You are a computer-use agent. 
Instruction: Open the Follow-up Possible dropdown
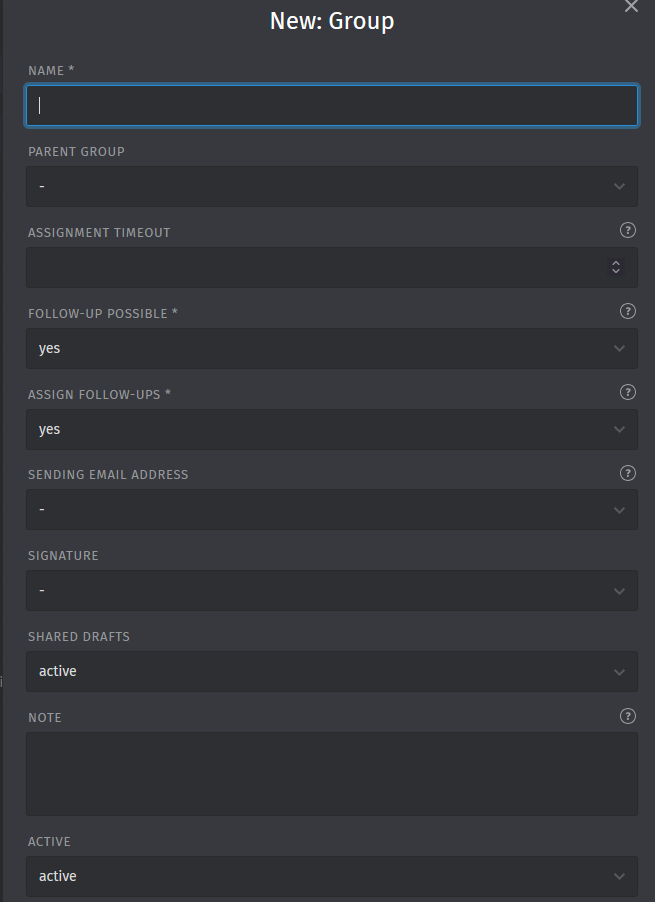coord(332,349)
